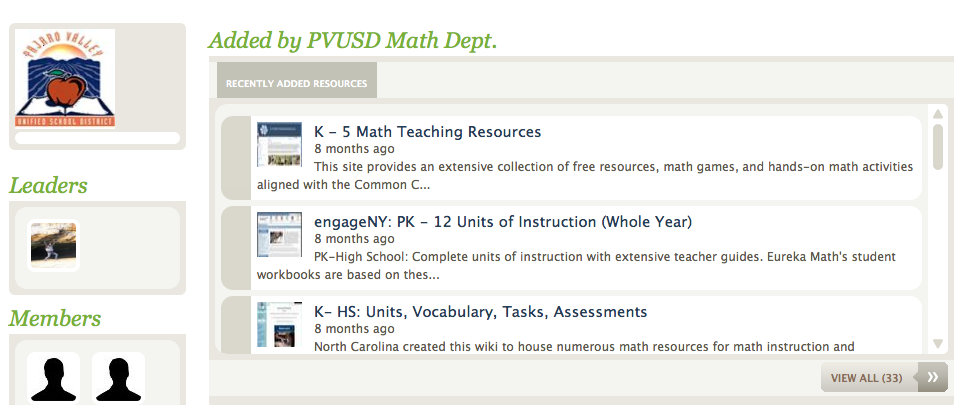Click the resource list scroll-up arrow

coord(938,114)
